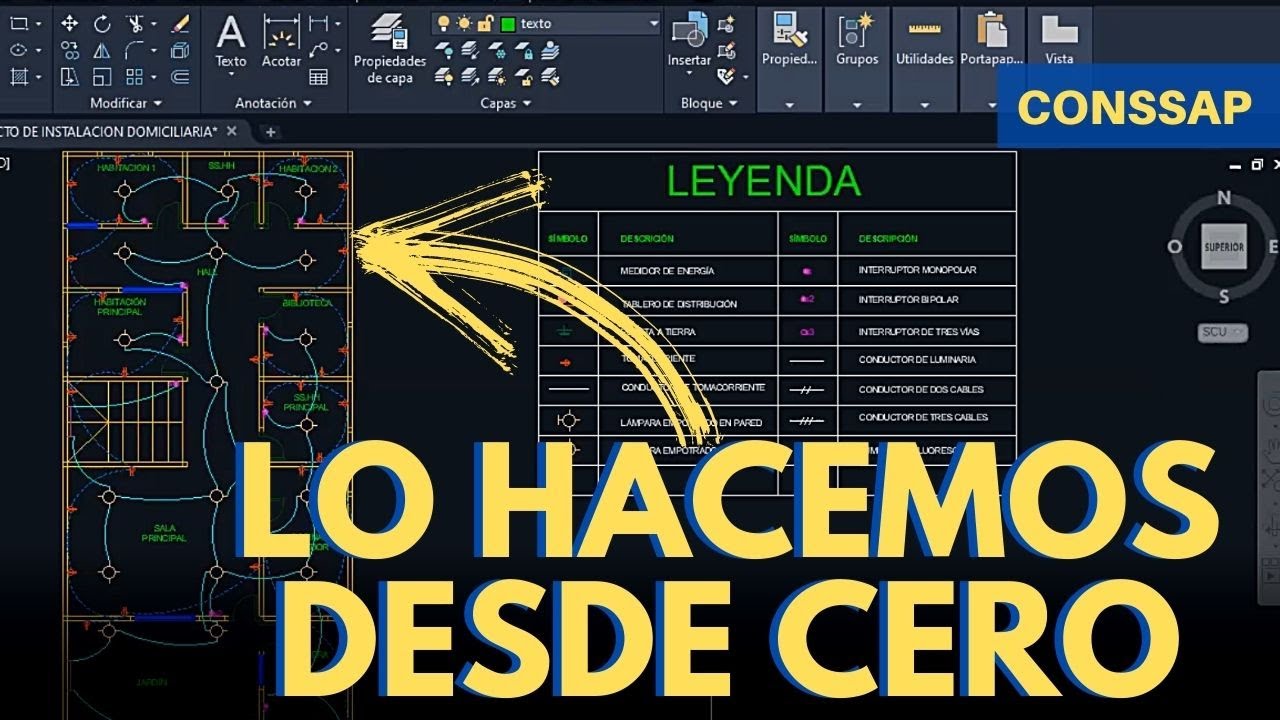Select the Offset tool

pyautogui.click(x=180, y=77)
